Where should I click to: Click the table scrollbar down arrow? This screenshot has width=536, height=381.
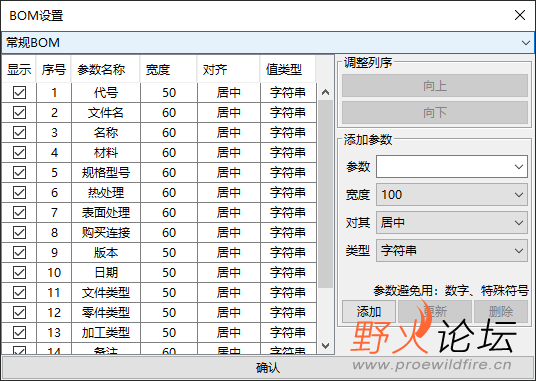325,346
